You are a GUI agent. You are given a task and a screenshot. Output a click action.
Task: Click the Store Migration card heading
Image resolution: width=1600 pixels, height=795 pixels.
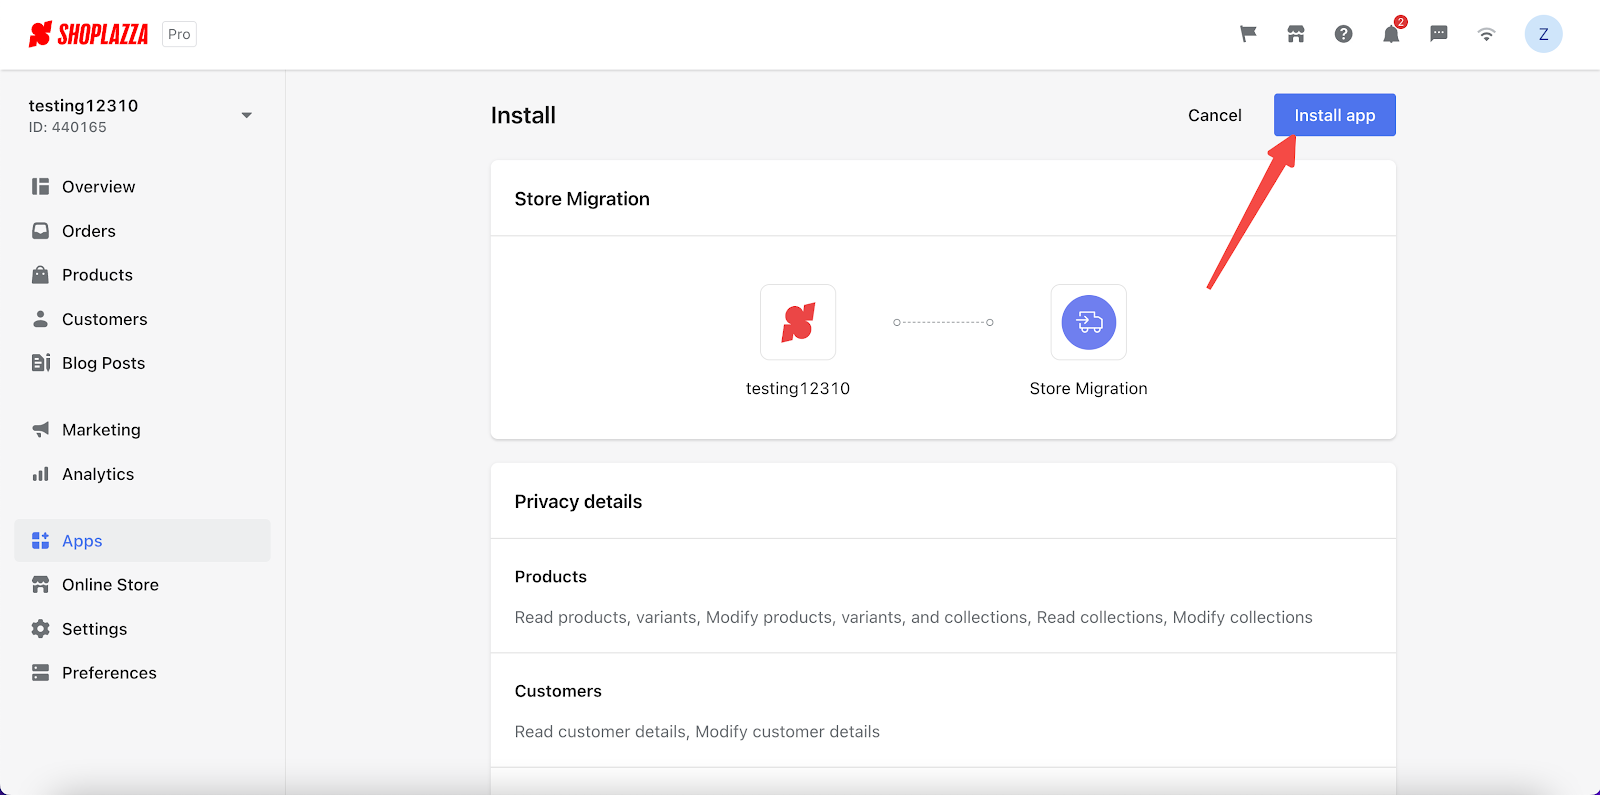click(x=582, y=199)
